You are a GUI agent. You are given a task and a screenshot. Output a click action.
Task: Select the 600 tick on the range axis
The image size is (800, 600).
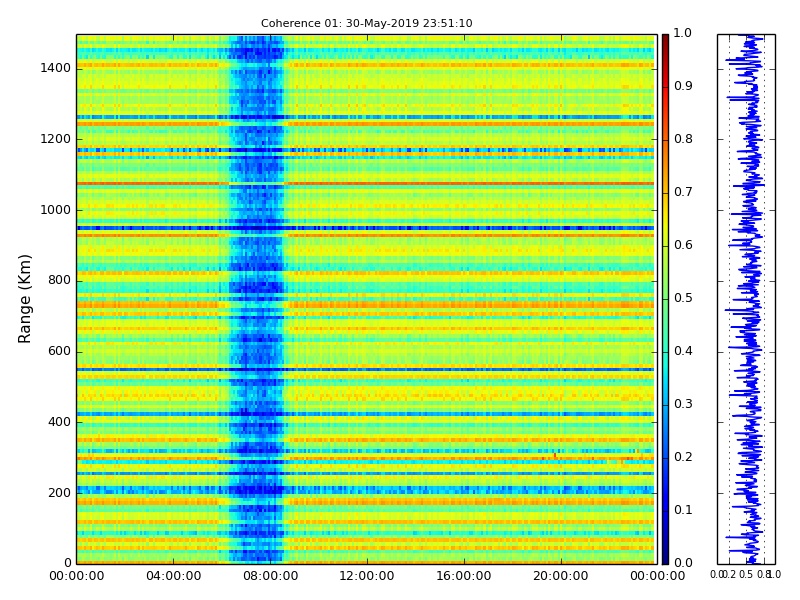(x=59, y=352)
